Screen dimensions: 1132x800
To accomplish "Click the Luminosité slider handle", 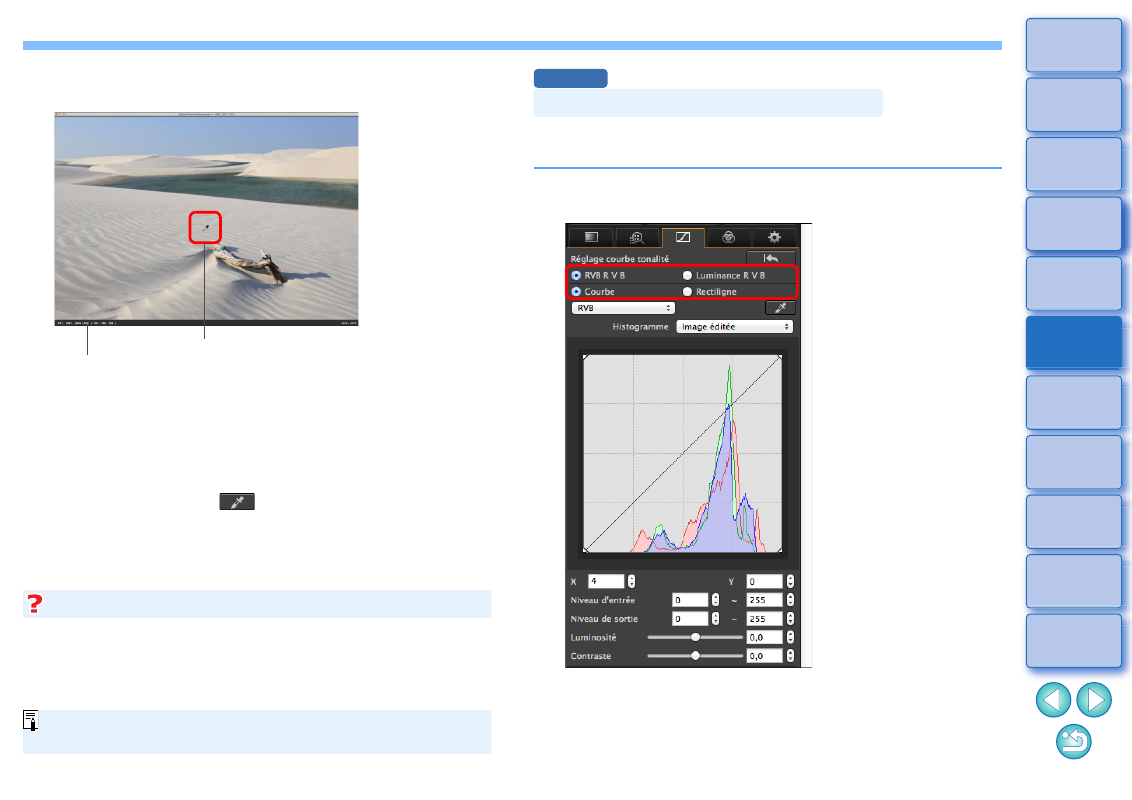I will pos(695,637).
